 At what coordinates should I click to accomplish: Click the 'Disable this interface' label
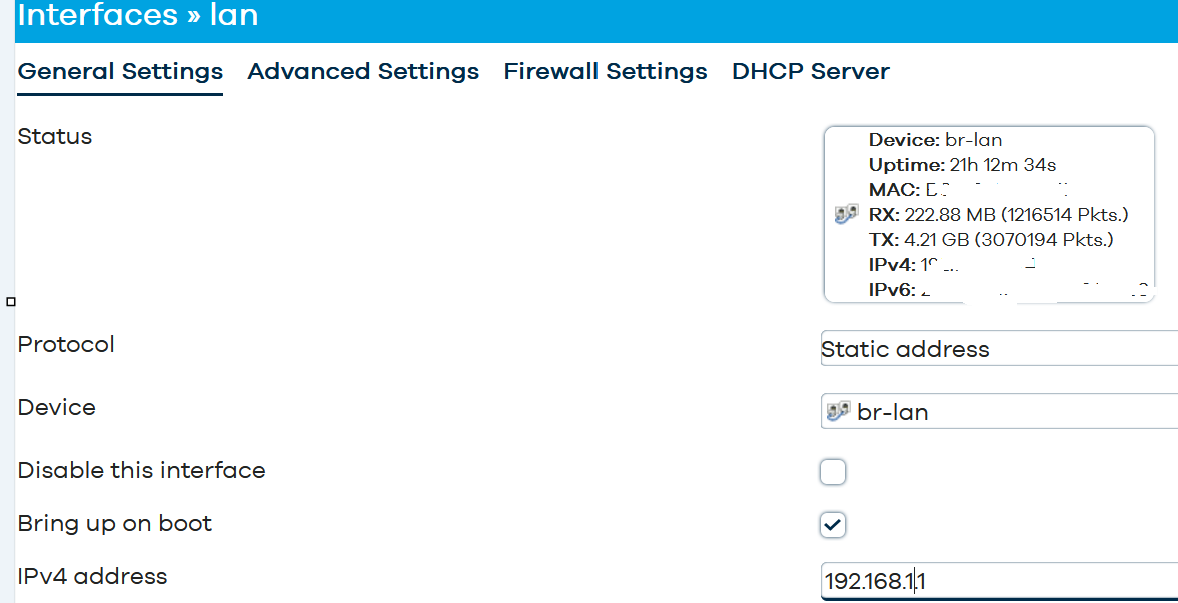[x=141, y=471]
